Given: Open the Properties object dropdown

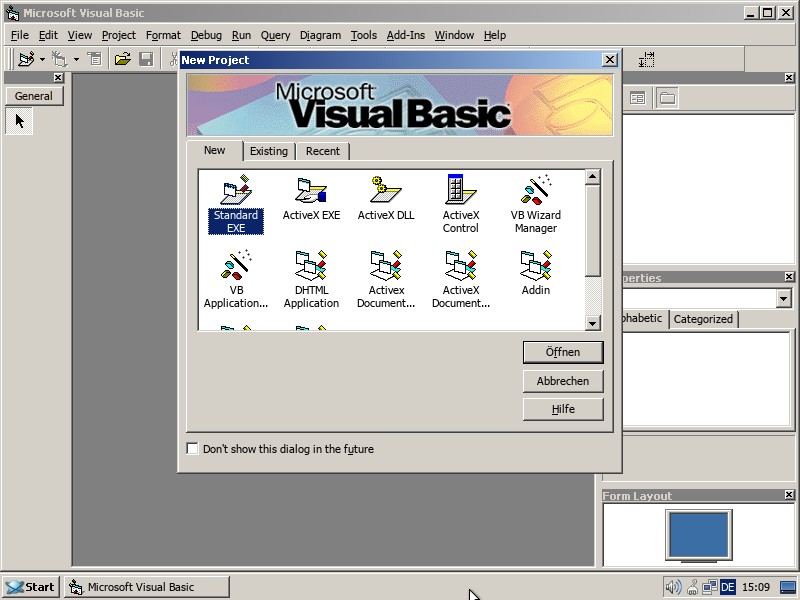Looking at the screenshot, I should click(x=783, y=299).
